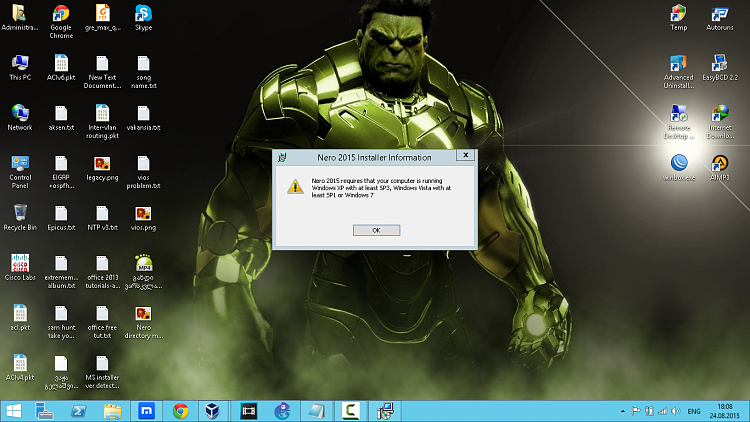Select the aksen.txt file
The width and height of the screenshot is (750, 422).
(61, 118)
